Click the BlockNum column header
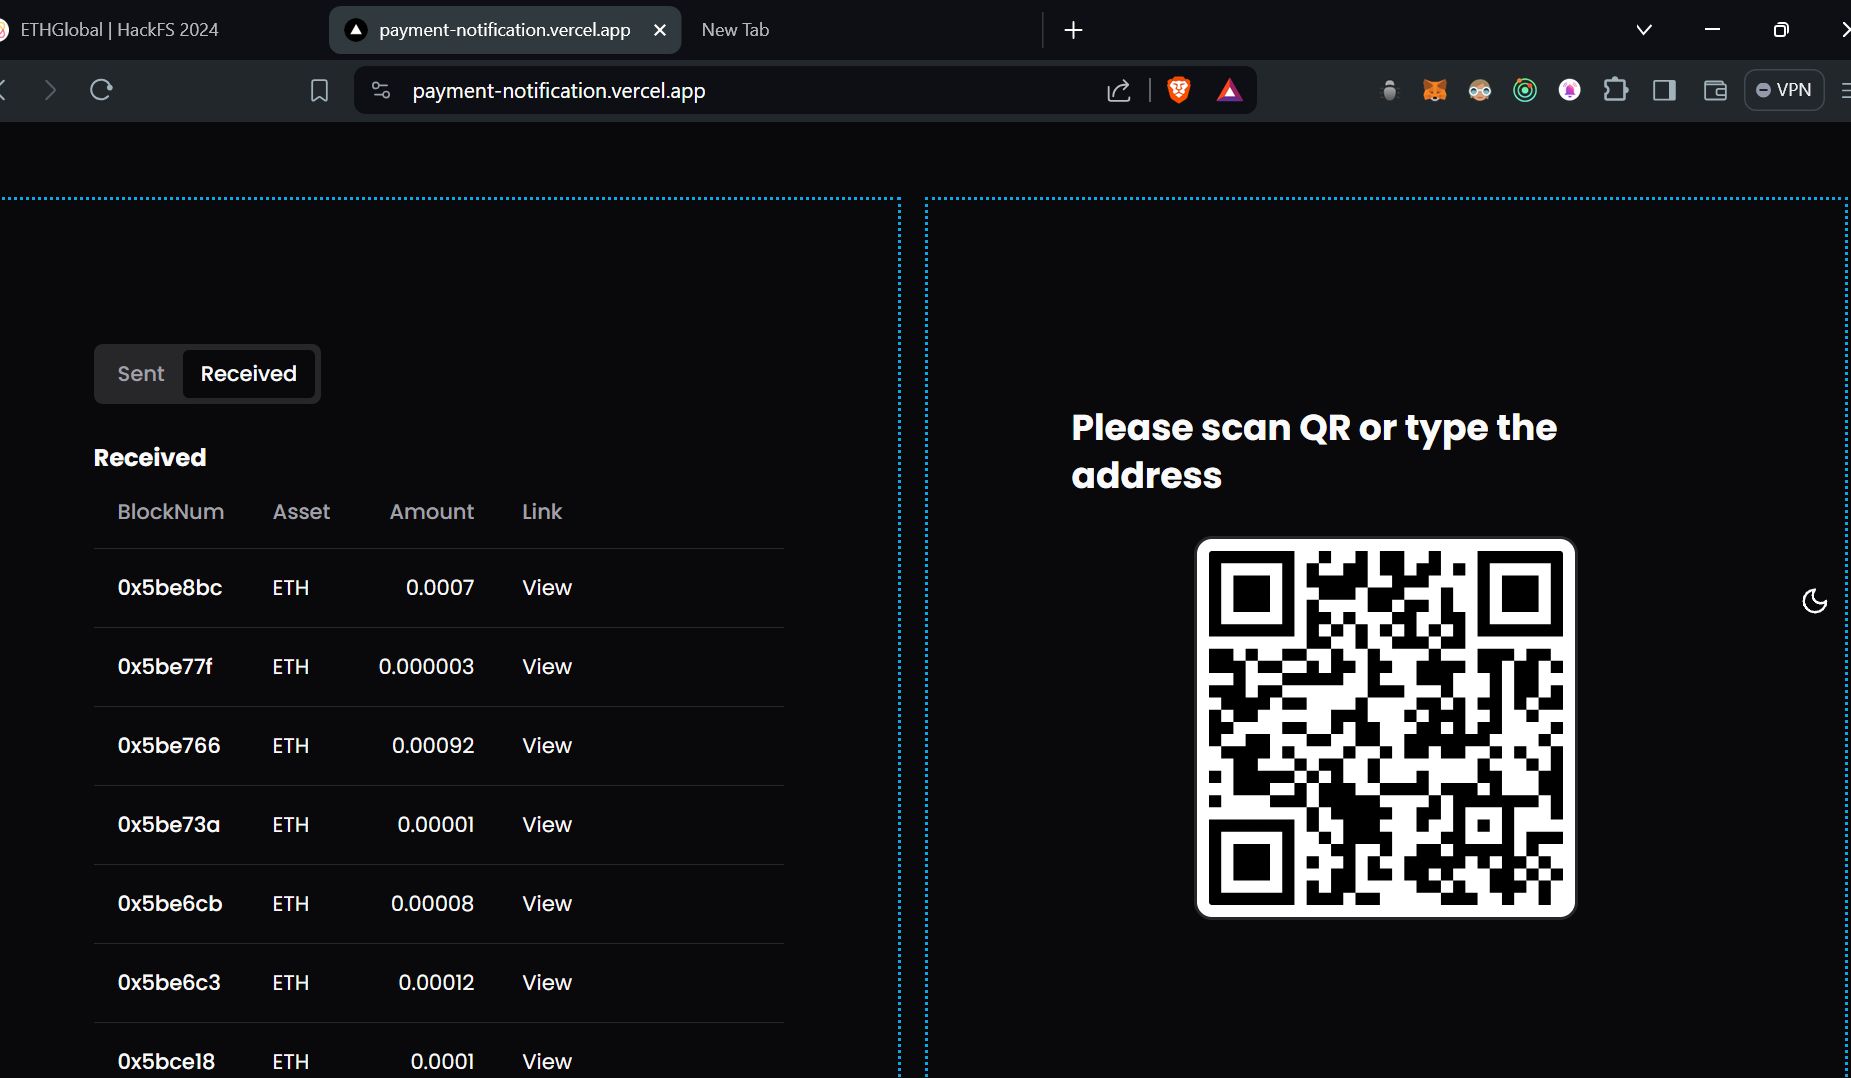The width and height of the screenshot is (1851, 1078). (x=171, y=512)
